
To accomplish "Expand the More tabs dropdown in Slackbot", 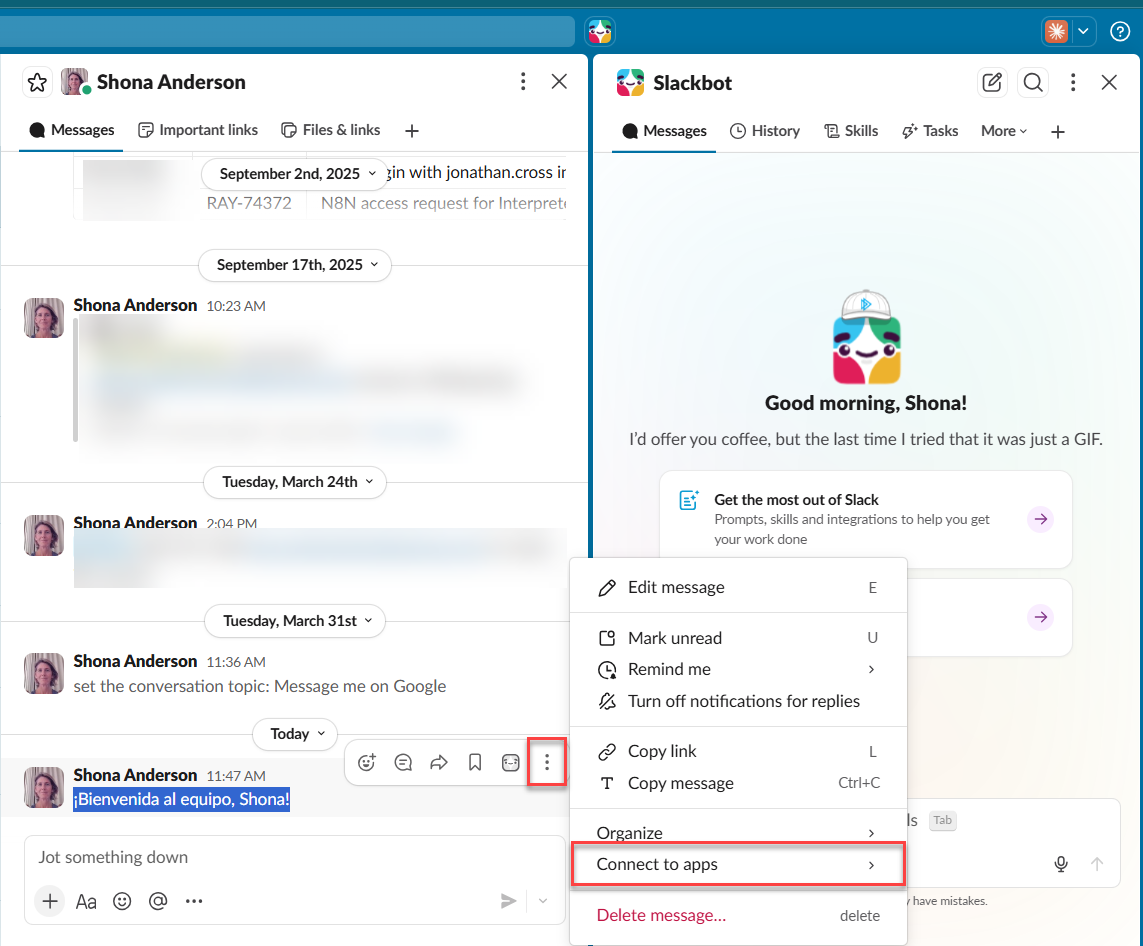I will pyautogui.click(x=1004, y=131).
